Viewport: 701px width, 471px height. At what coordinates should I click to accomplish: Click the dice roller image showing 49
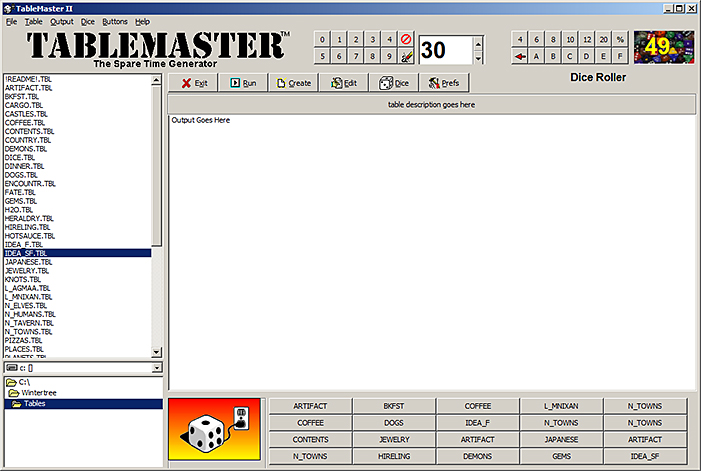pyautogui.click(x=664, y=47)
